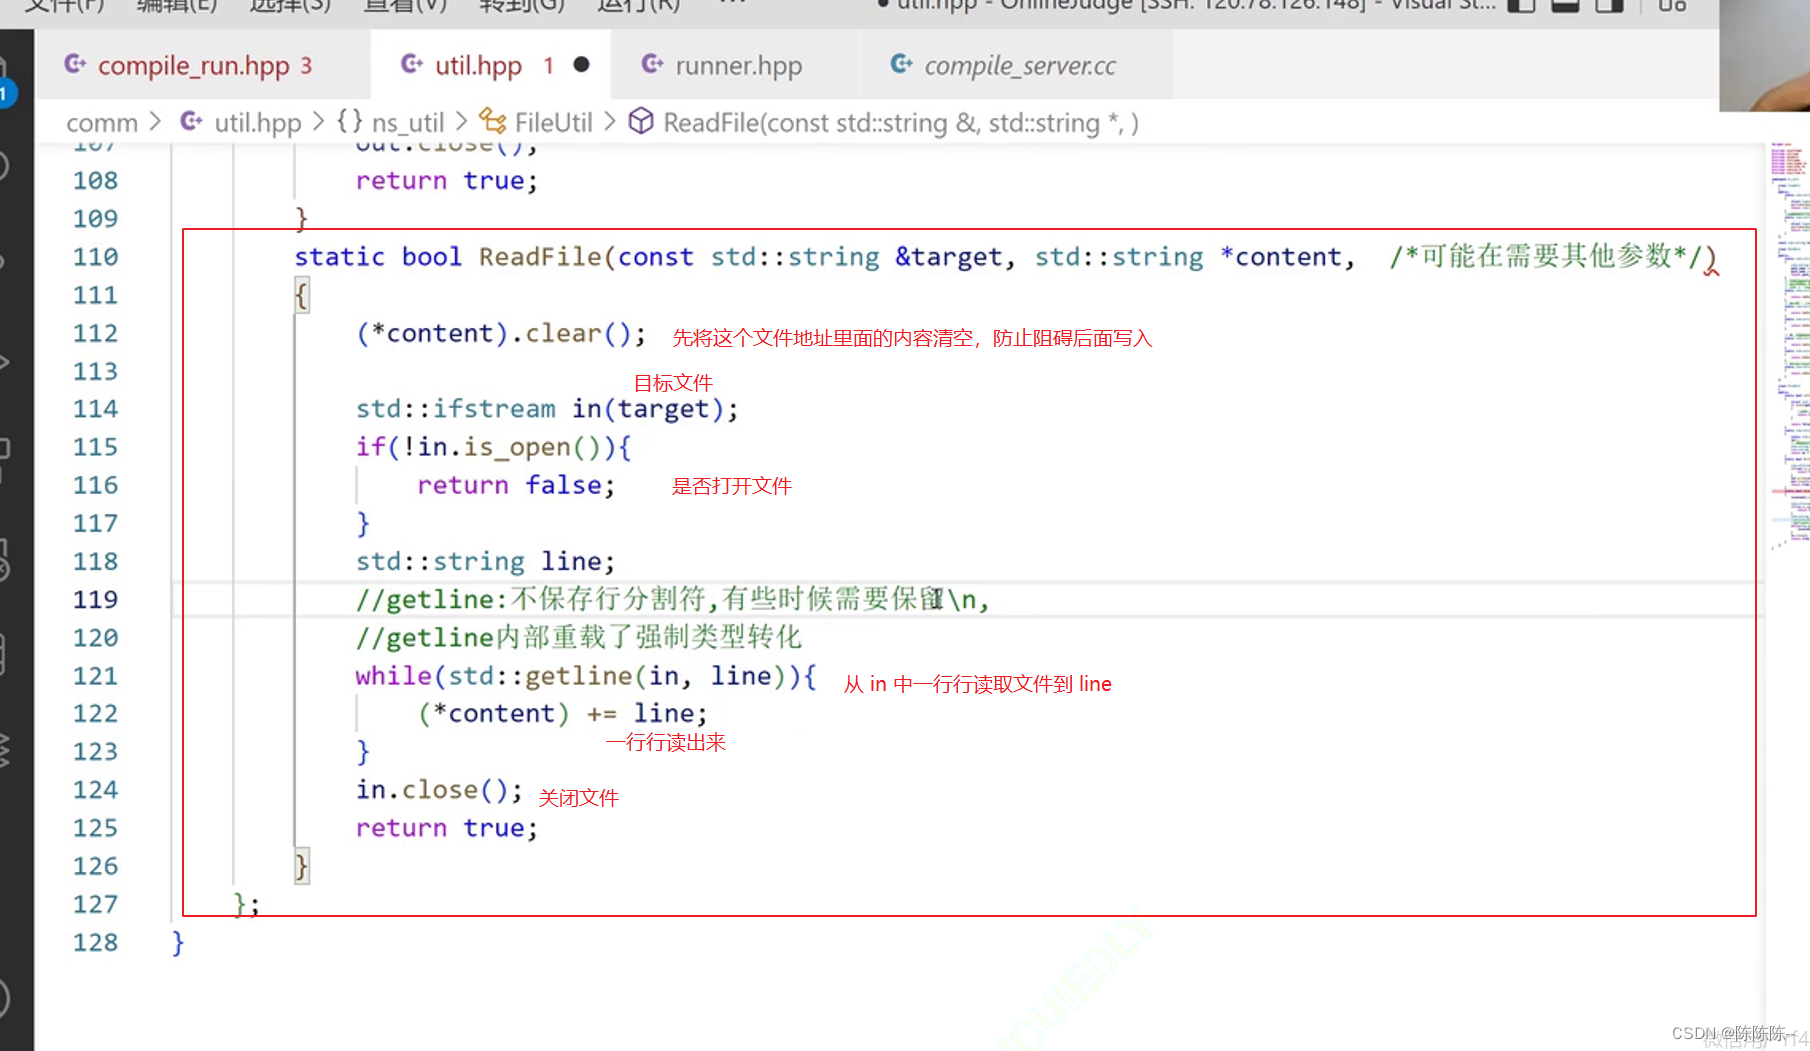Click the *content parameter on line 110
Image resolution: width=1810 pixels, height=1051 pixels.
(1280, 257)
